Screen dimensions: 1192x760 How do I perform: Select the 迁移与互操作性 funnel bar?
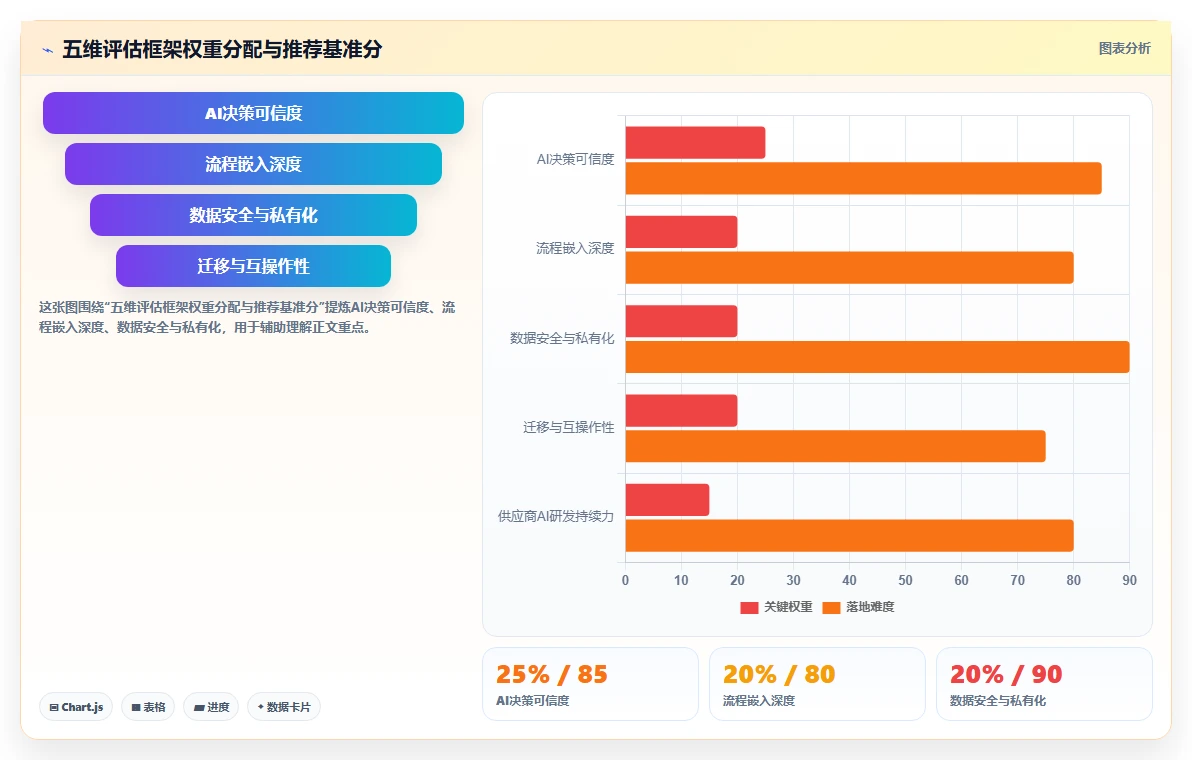253,266
